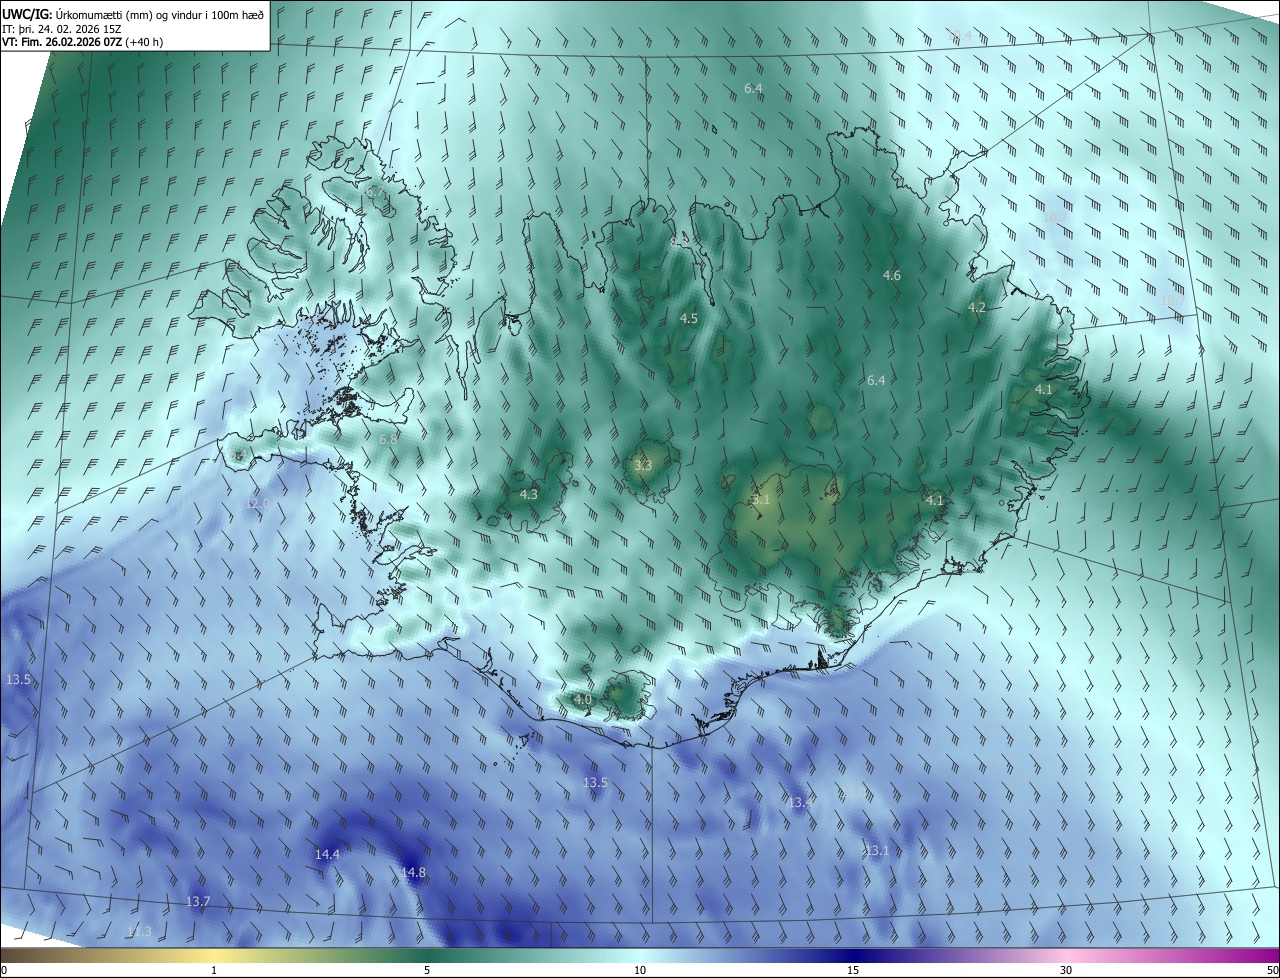Click the 6.7 value in the Westfjords
Screen dimensions: 1280x978
point(375,190)
